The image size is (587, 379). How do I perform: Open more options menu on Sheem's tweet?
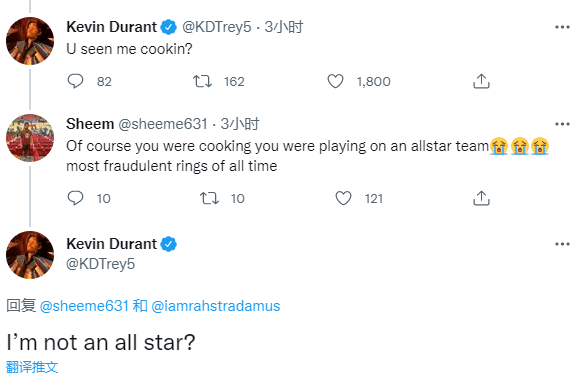click(x=562, y=124)
